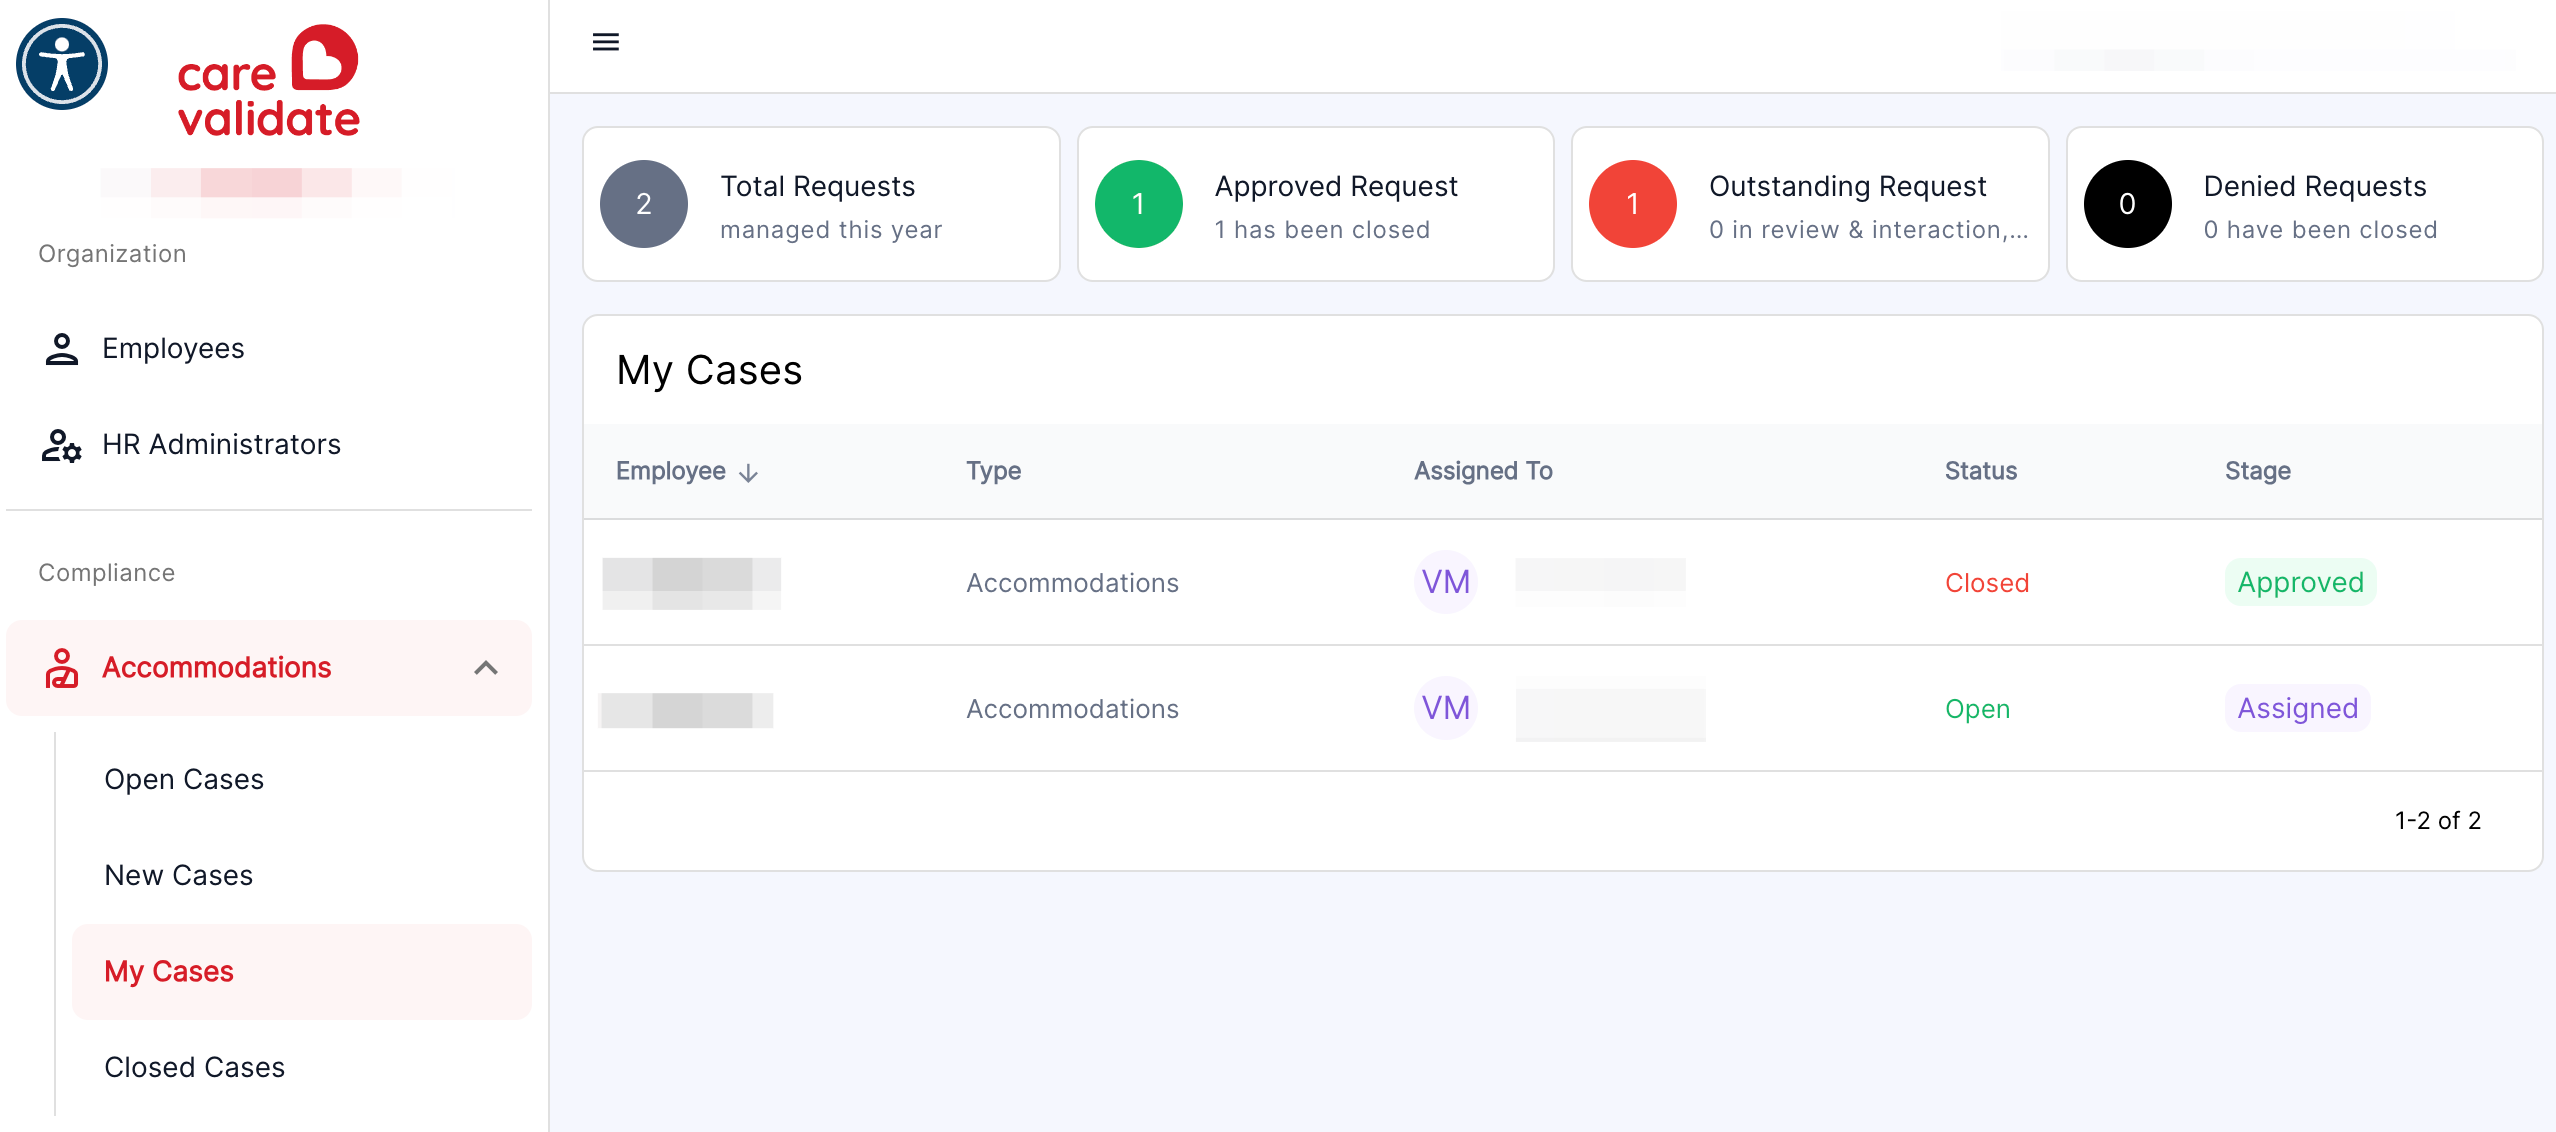Screen dimensions: 2556x1132
Task: Click the Open status text
Action: (x=1978, y=709)
